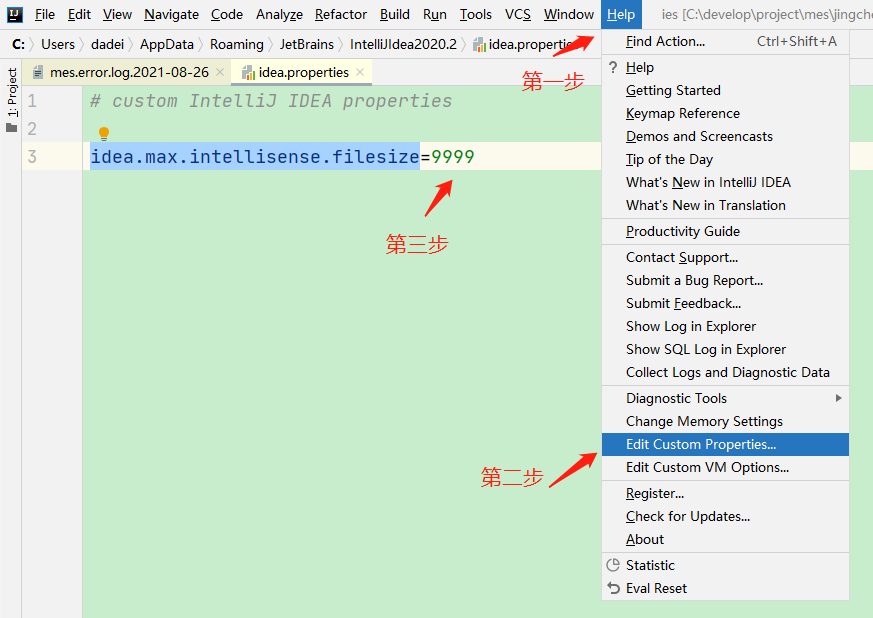Viewport: 873px width, 618px height.
Task: Select Submit Feedback... entry
Action: (x=725, y=303)
